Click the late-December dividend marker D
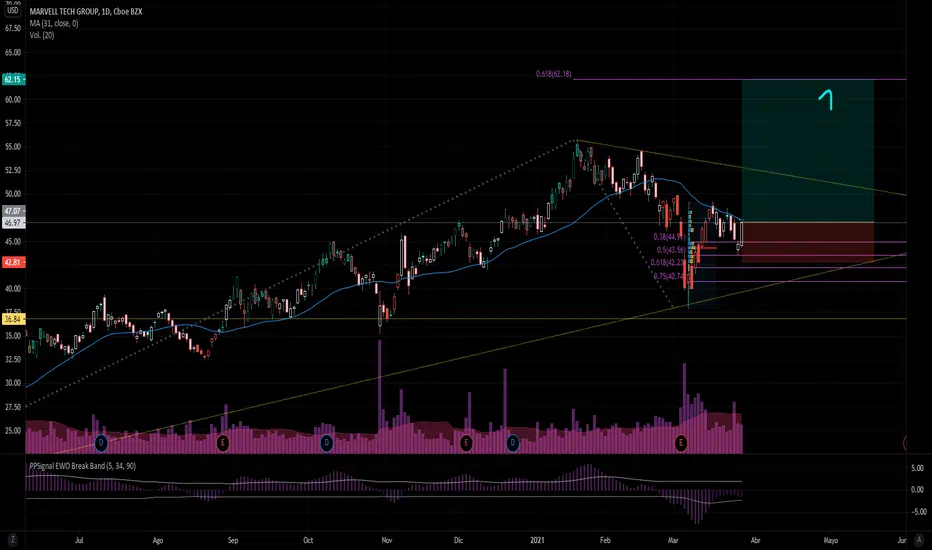 tap(512, 443)
